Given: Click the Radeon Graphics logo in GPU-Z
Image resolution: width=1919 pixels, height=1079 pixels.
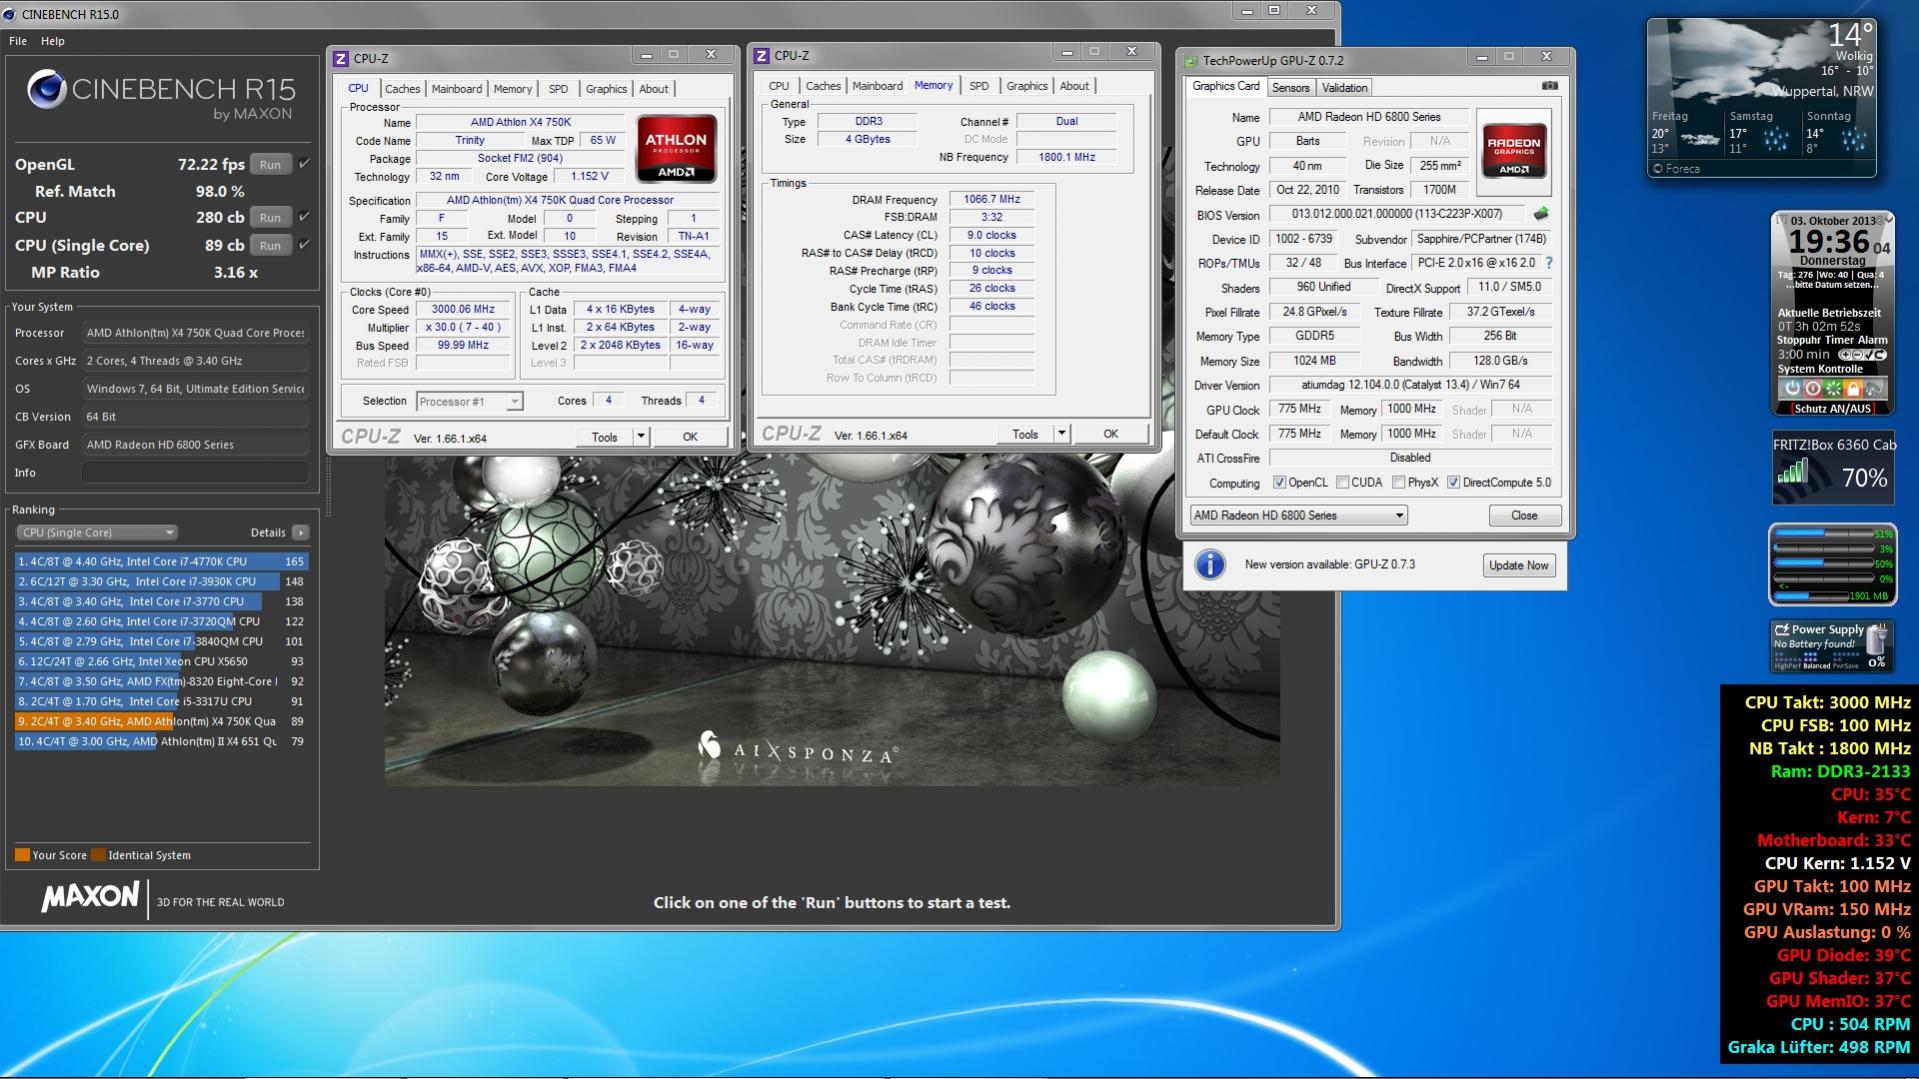Looking at the screenshot, I should pos(1514,151).
